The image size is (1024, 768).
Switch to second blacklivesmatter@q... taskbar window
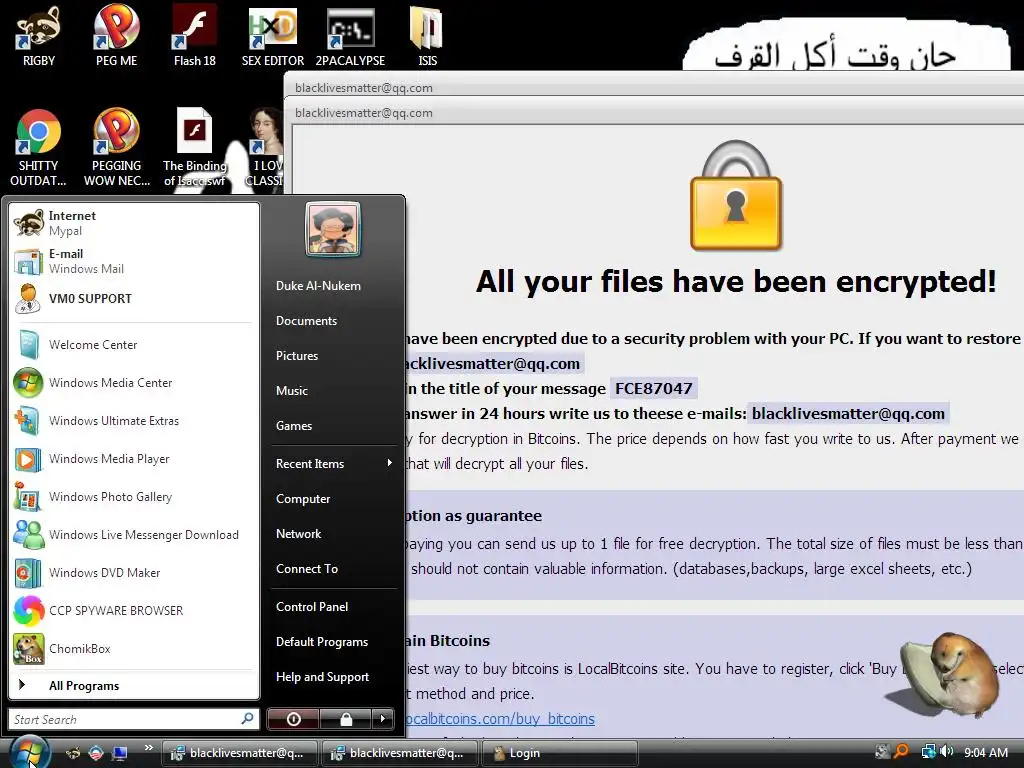(x=400, y=753)
